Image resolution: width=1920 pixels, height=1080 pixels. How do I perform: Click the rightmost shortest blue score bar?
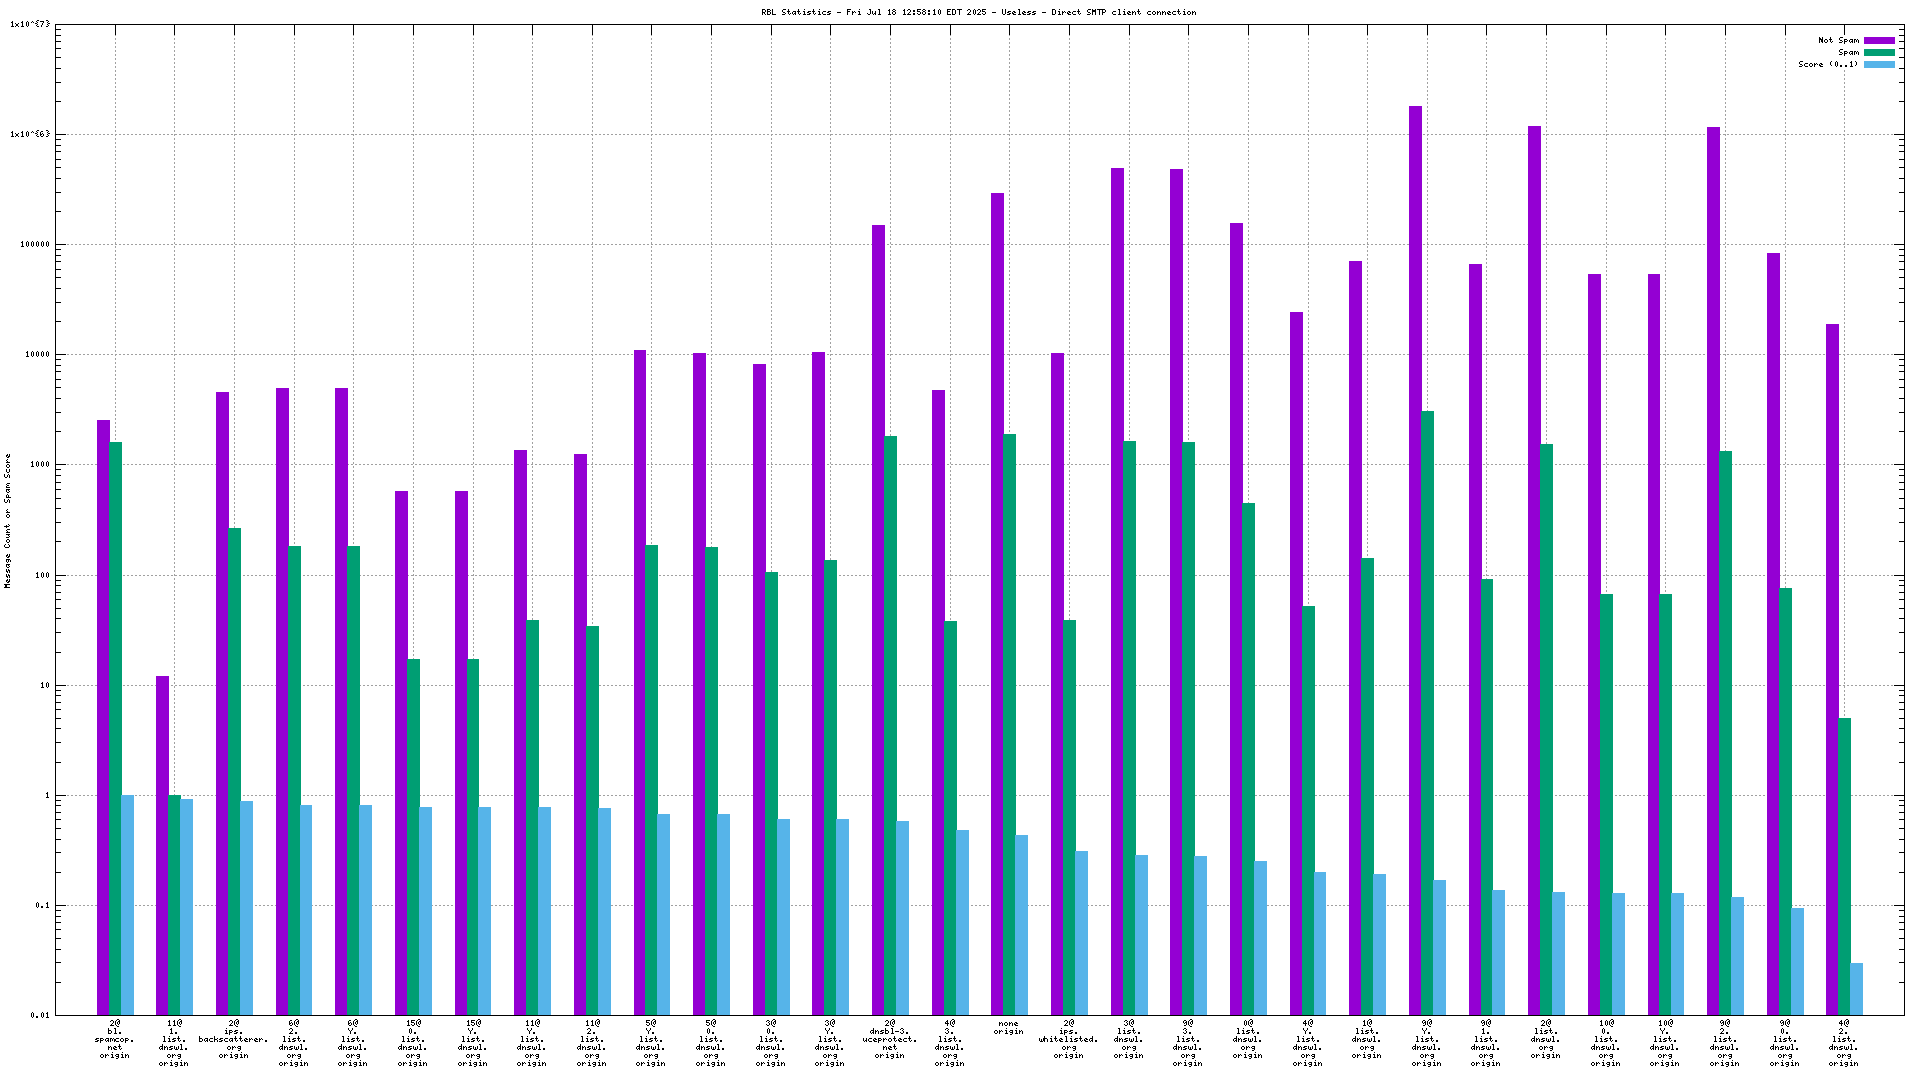[1856, 989]
